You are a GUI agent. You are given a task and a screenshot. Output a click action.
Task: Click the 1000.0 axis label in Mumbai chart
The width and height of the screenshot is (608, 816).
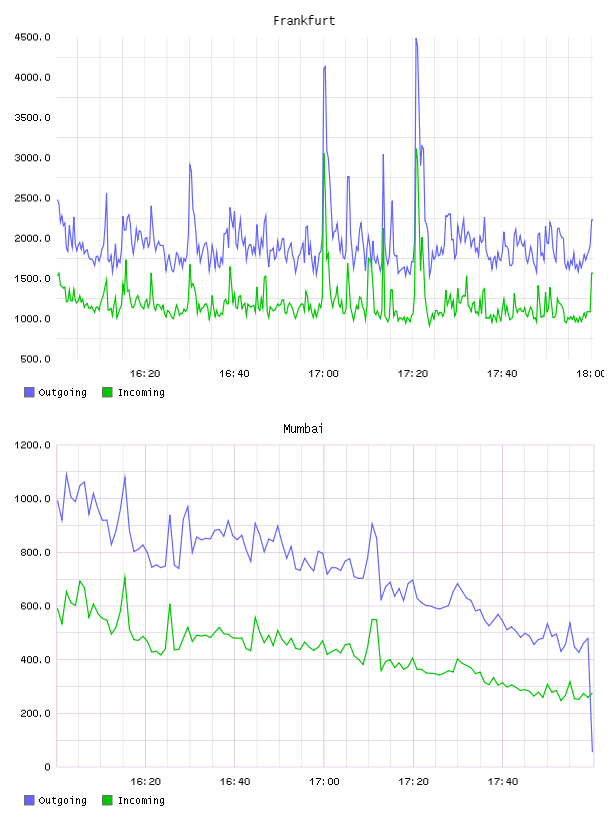32,499
